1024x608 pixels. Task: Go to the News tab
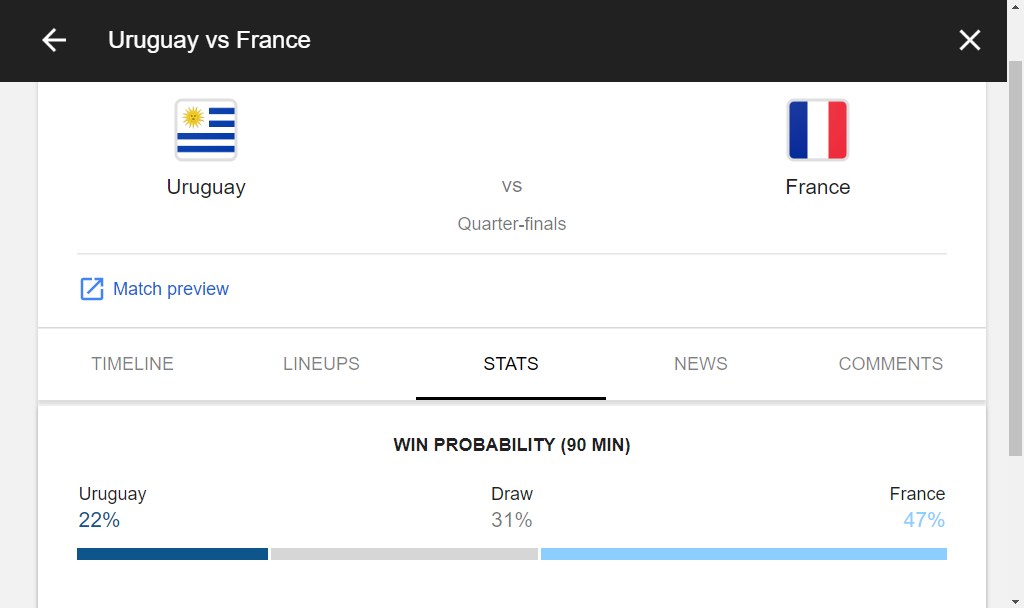click(x=700, y=364)
